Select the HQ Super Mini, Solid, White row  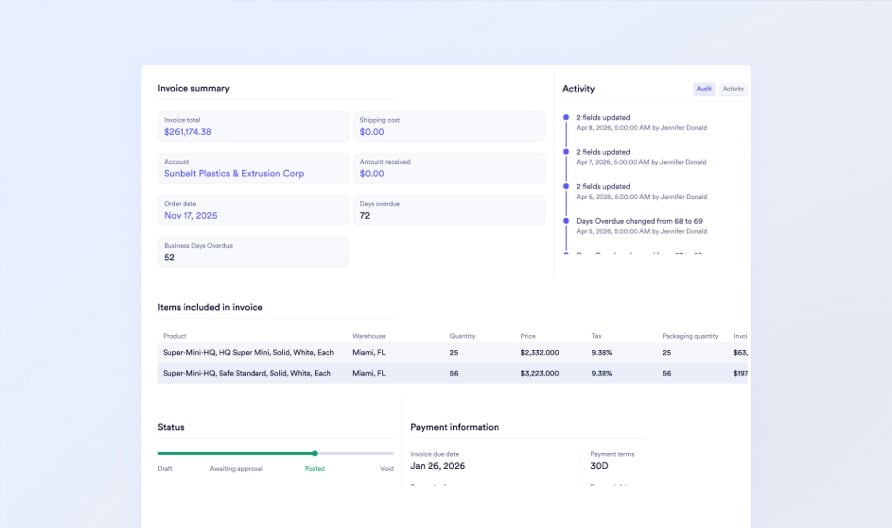coord(452,353)
